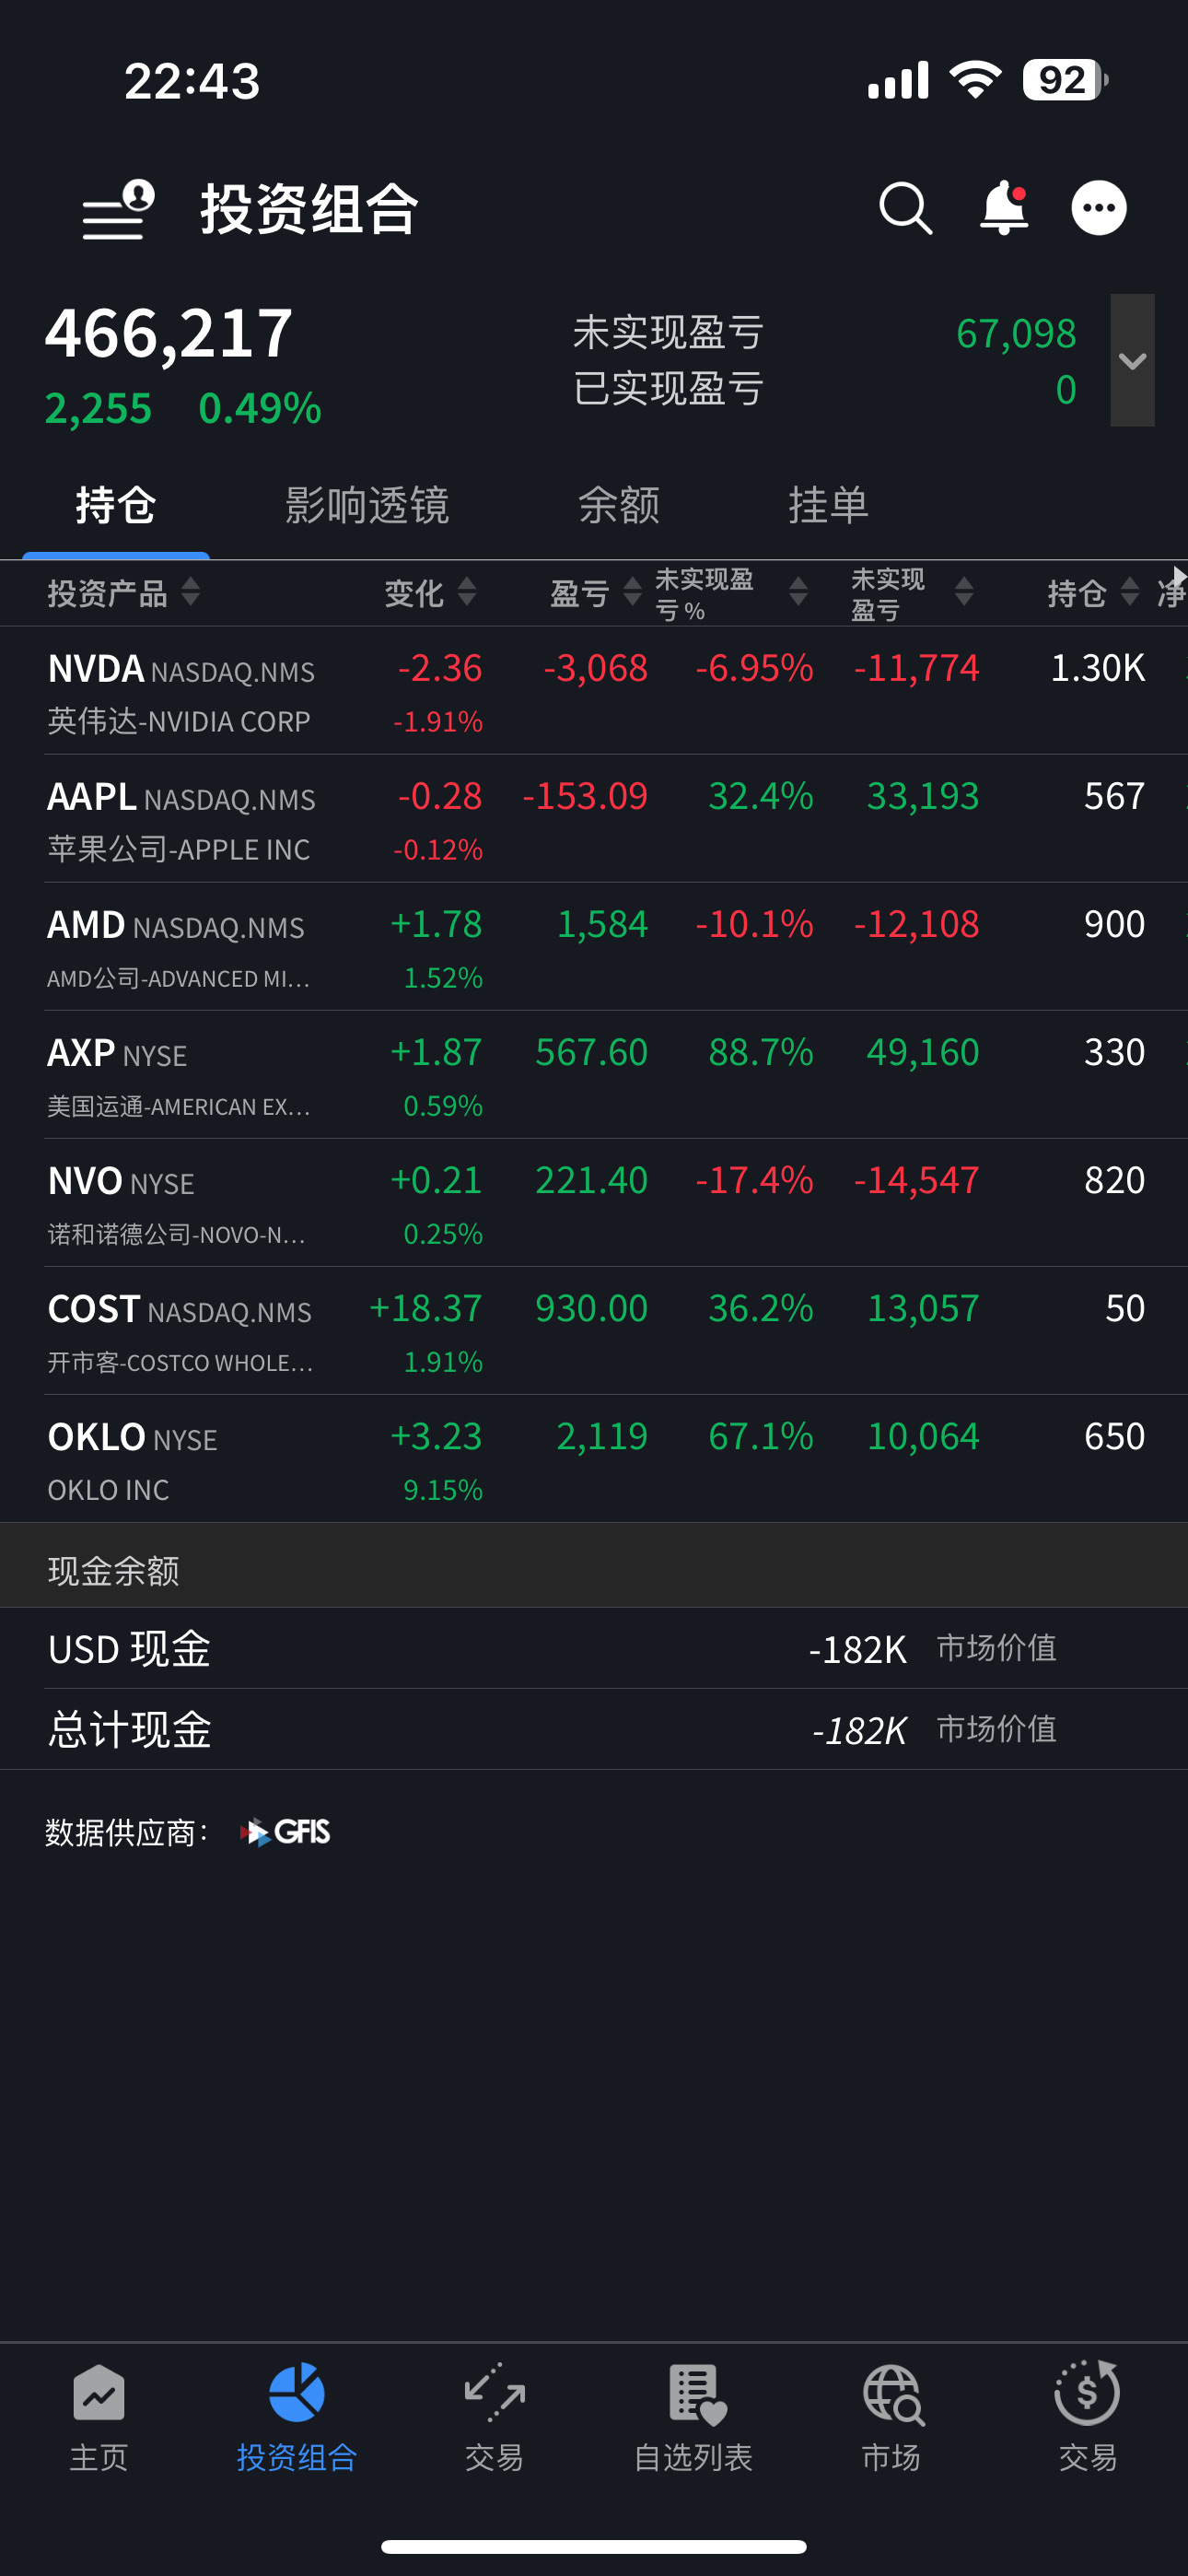Tap the search magnifier icon
1188x2576 pixels.
[905, 208]
